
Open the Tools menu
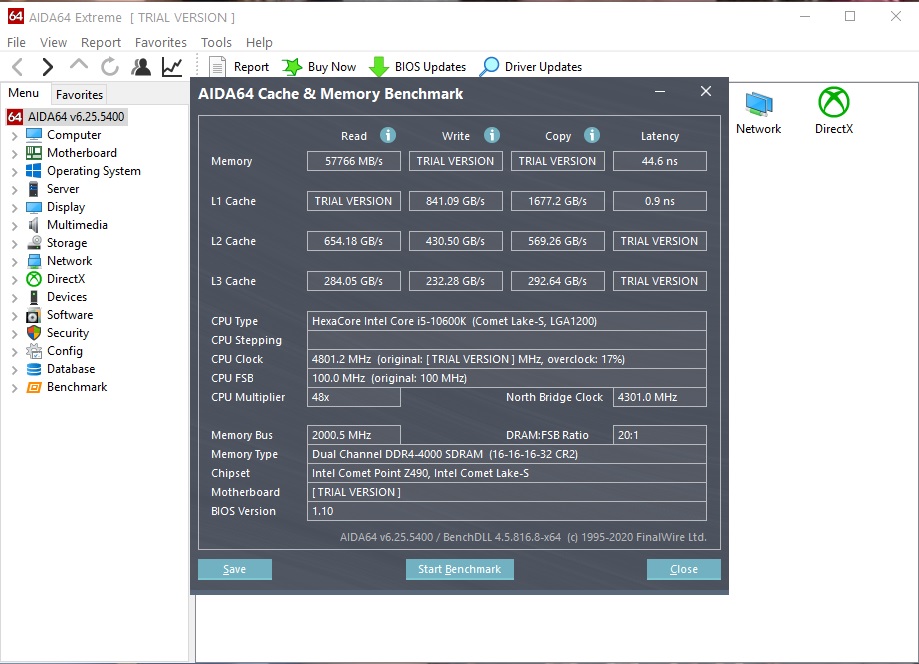tap(216, 42)
